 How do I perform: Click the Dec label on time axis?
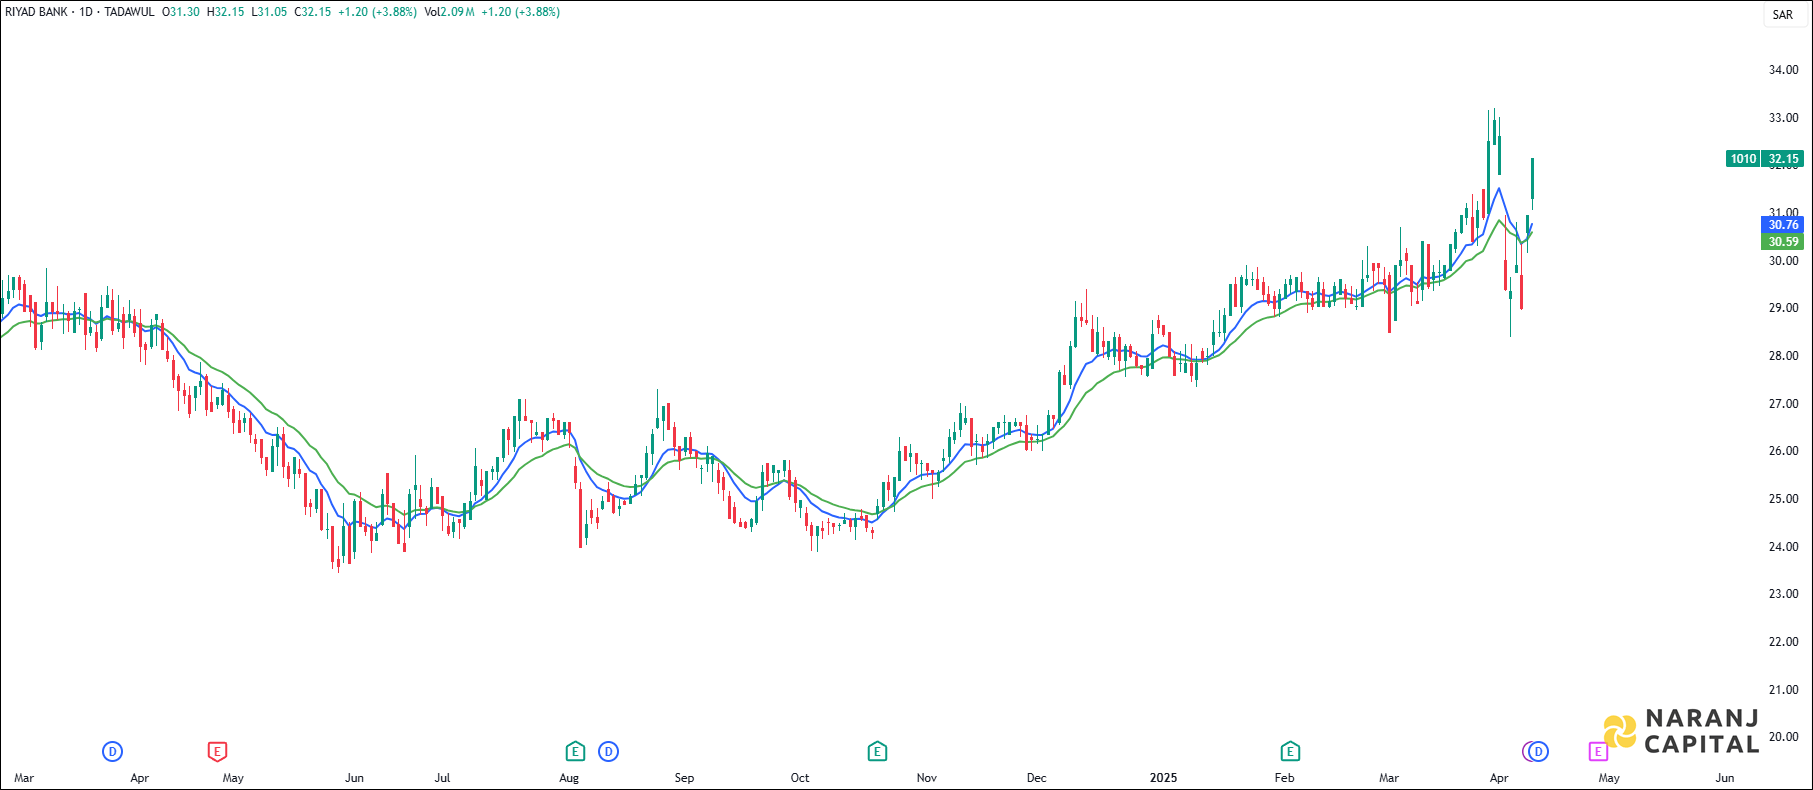tap(1036, 778)
